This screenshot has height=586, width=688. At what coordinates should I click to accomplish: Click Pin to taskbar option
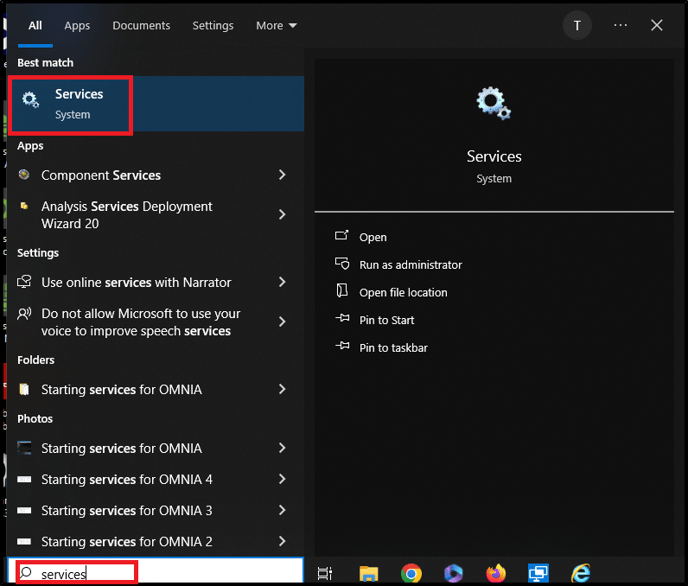click(x=393, y=348)
